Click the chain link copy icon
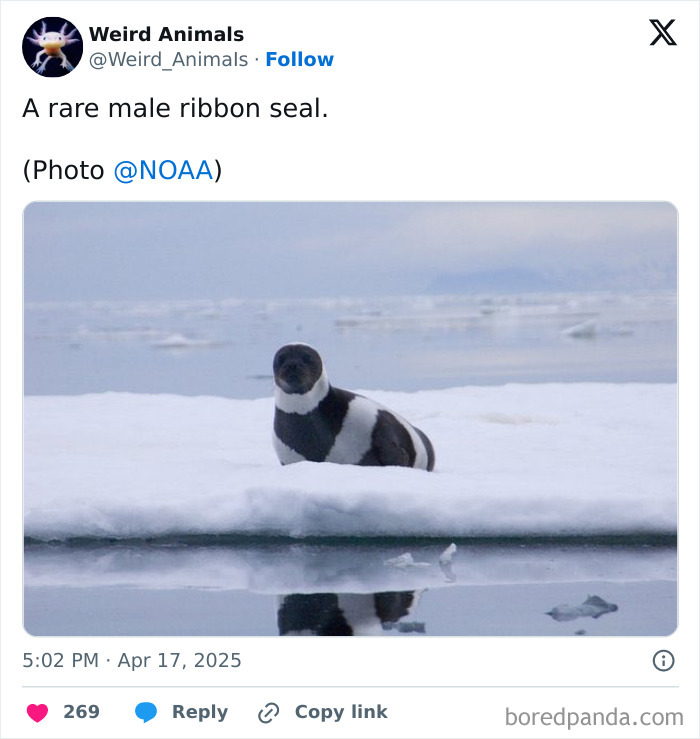This screenshot has width=700, height=739. click(x=269, y=713)
